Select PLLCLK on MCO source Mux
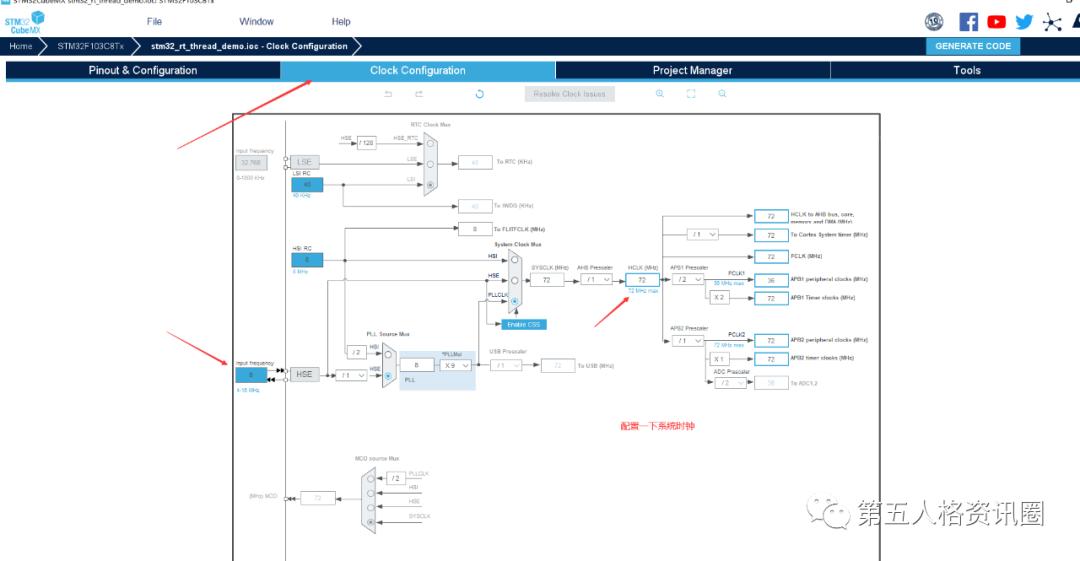1080x561 pixels. coord(371,478)
